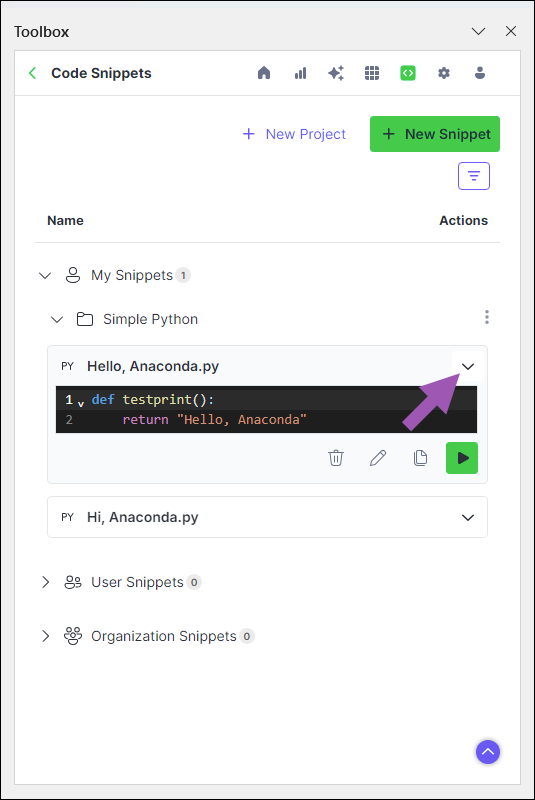This screenshot has height=800, width=535.
Task: Expand the Hi, Anaconda.py snippet
Action: click(468, 517)
